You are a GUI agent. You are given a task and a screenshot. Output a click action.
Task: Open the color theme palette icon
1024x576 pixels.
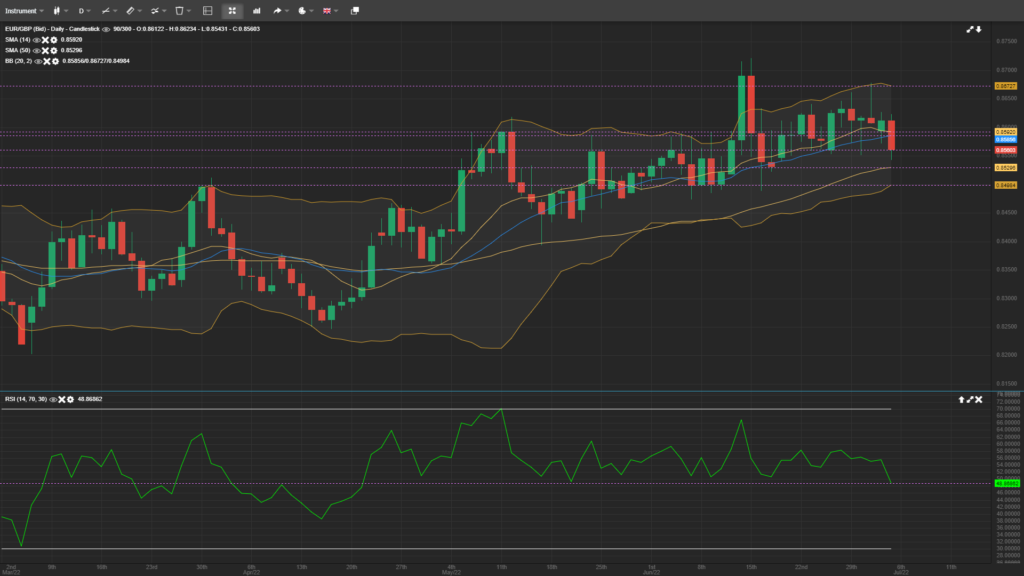[301, 10]
